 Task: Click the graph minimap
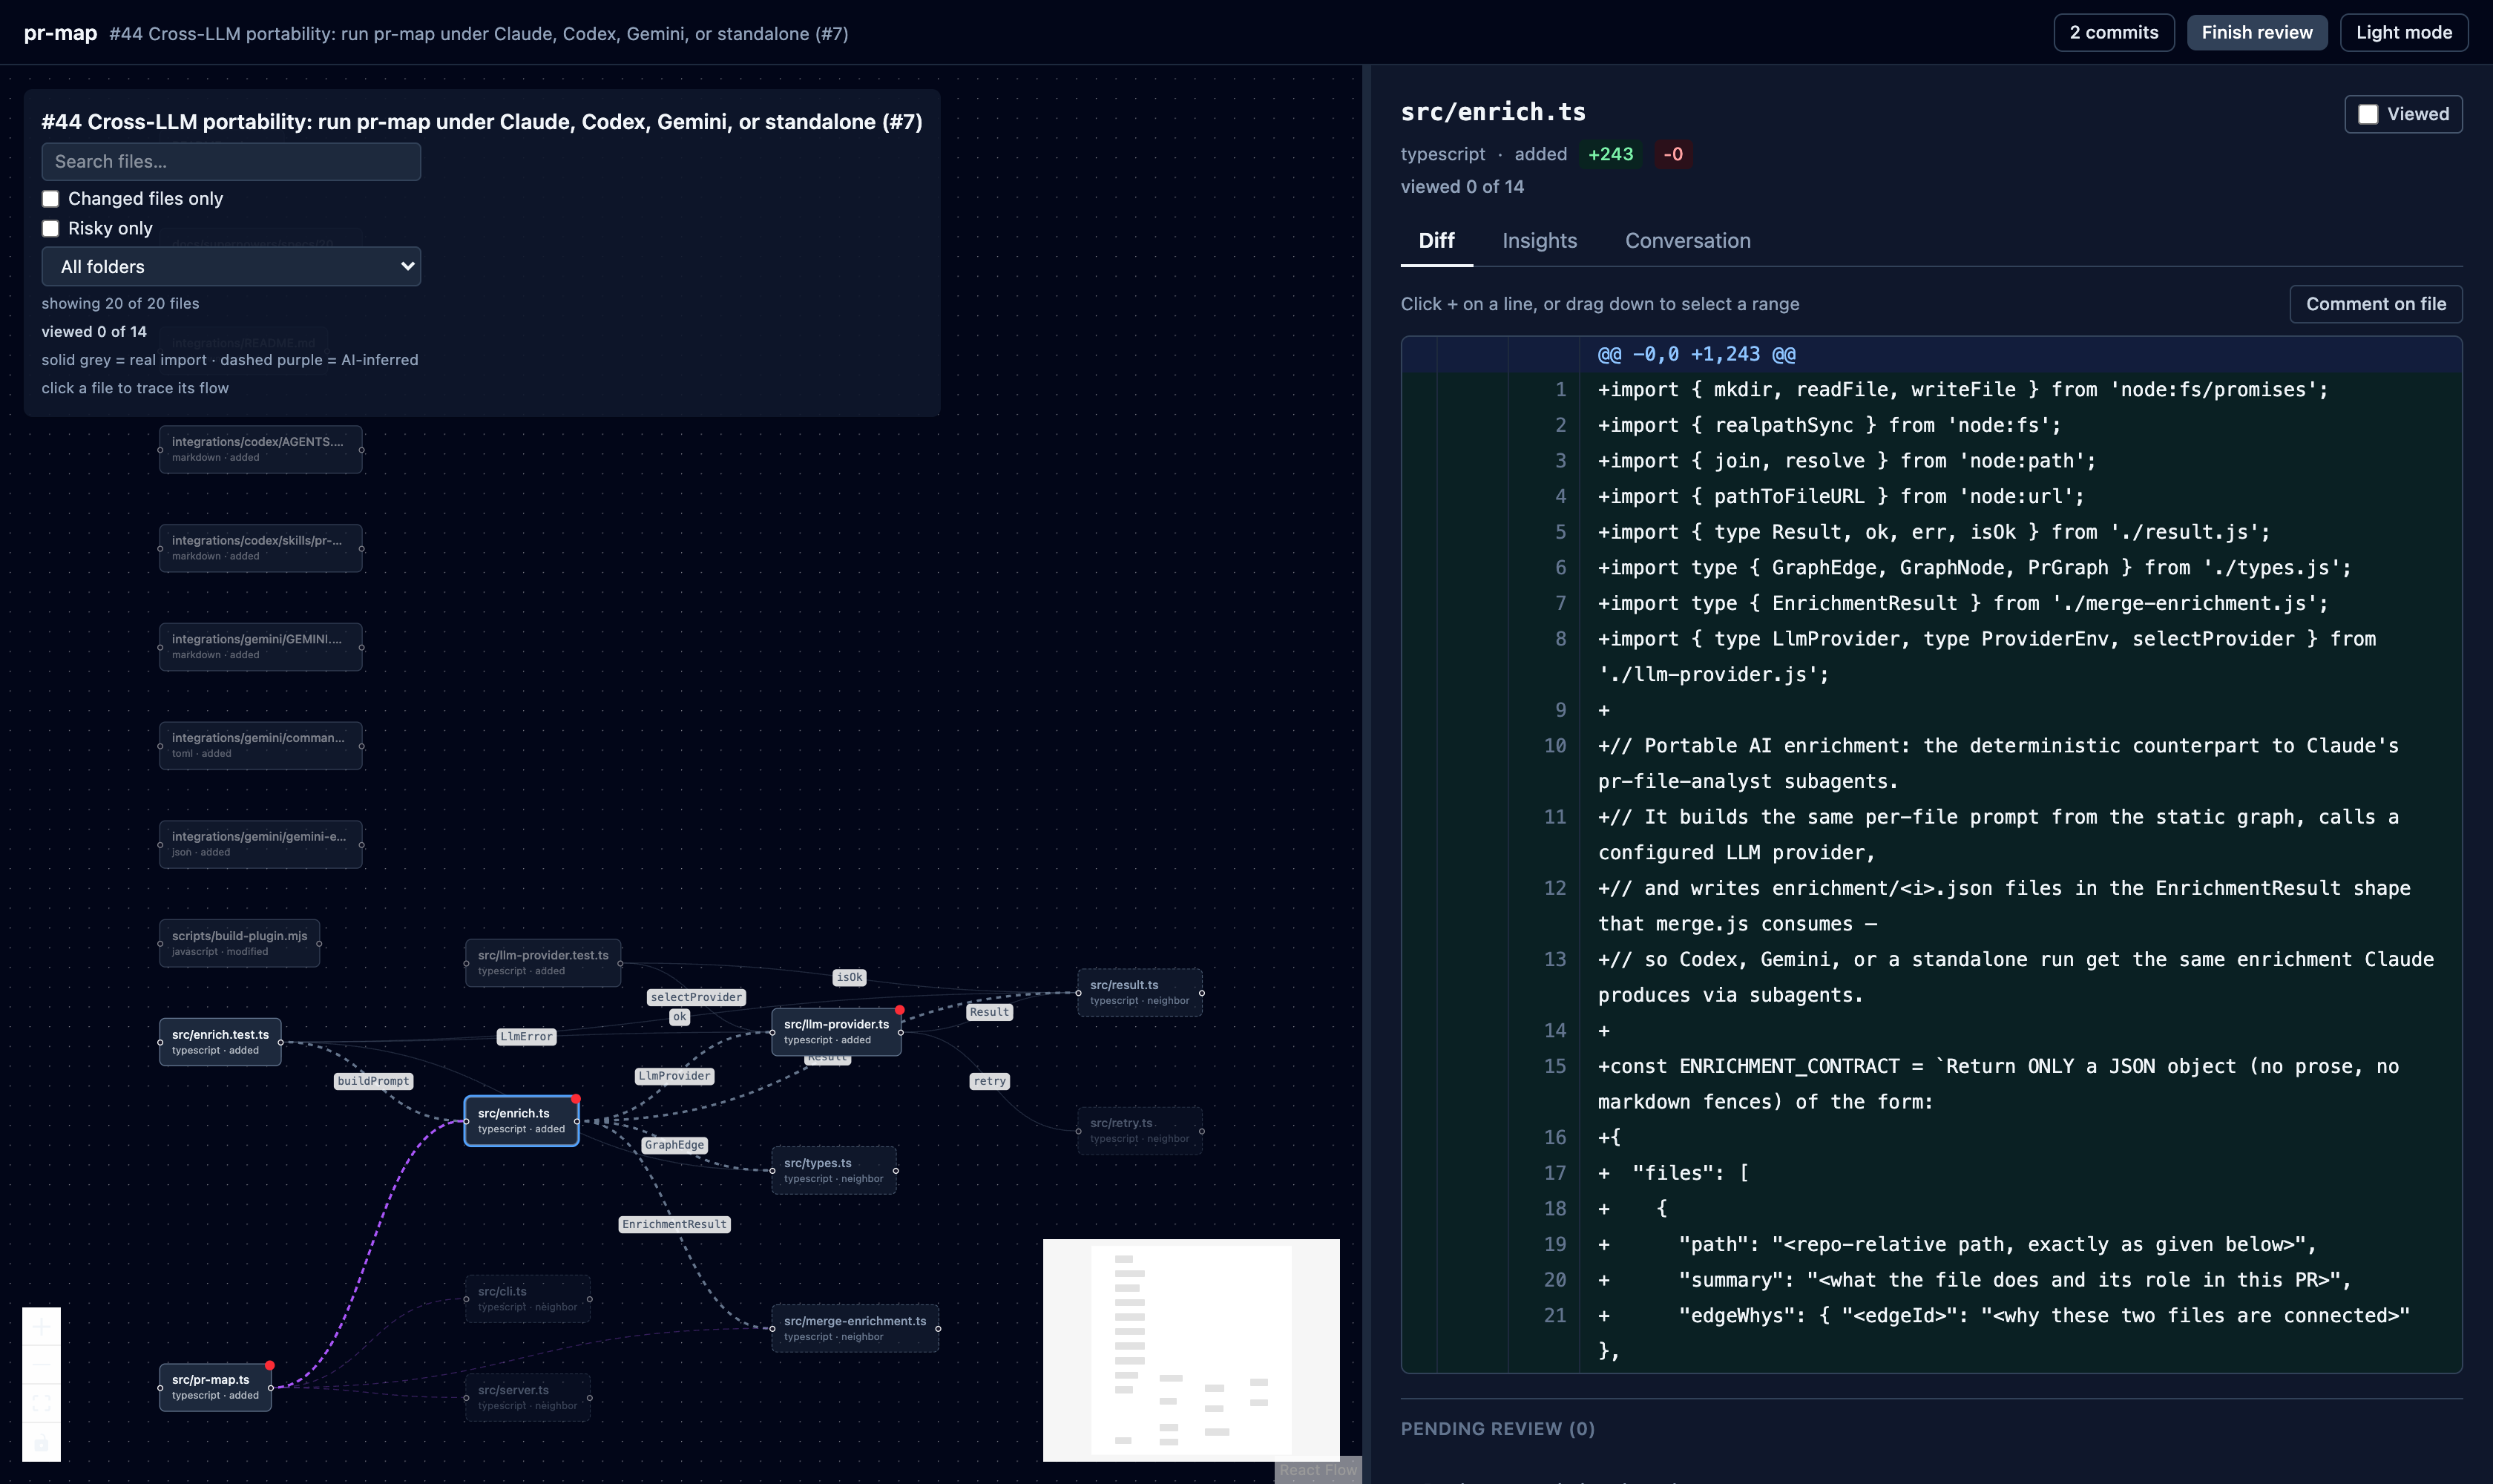1190,1350
